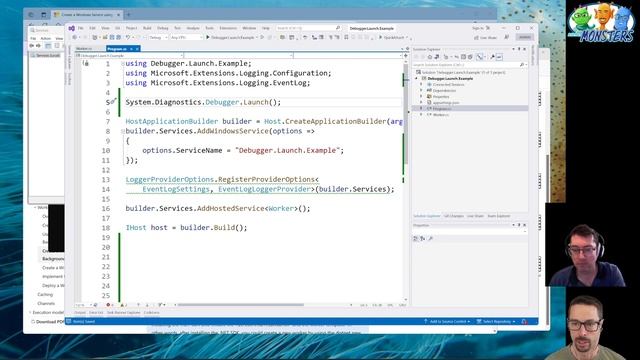This screenshot has height=360, width=640.
Task: Start debugging Debugger.Launch.Example
Action: click(x=231, y=38)
